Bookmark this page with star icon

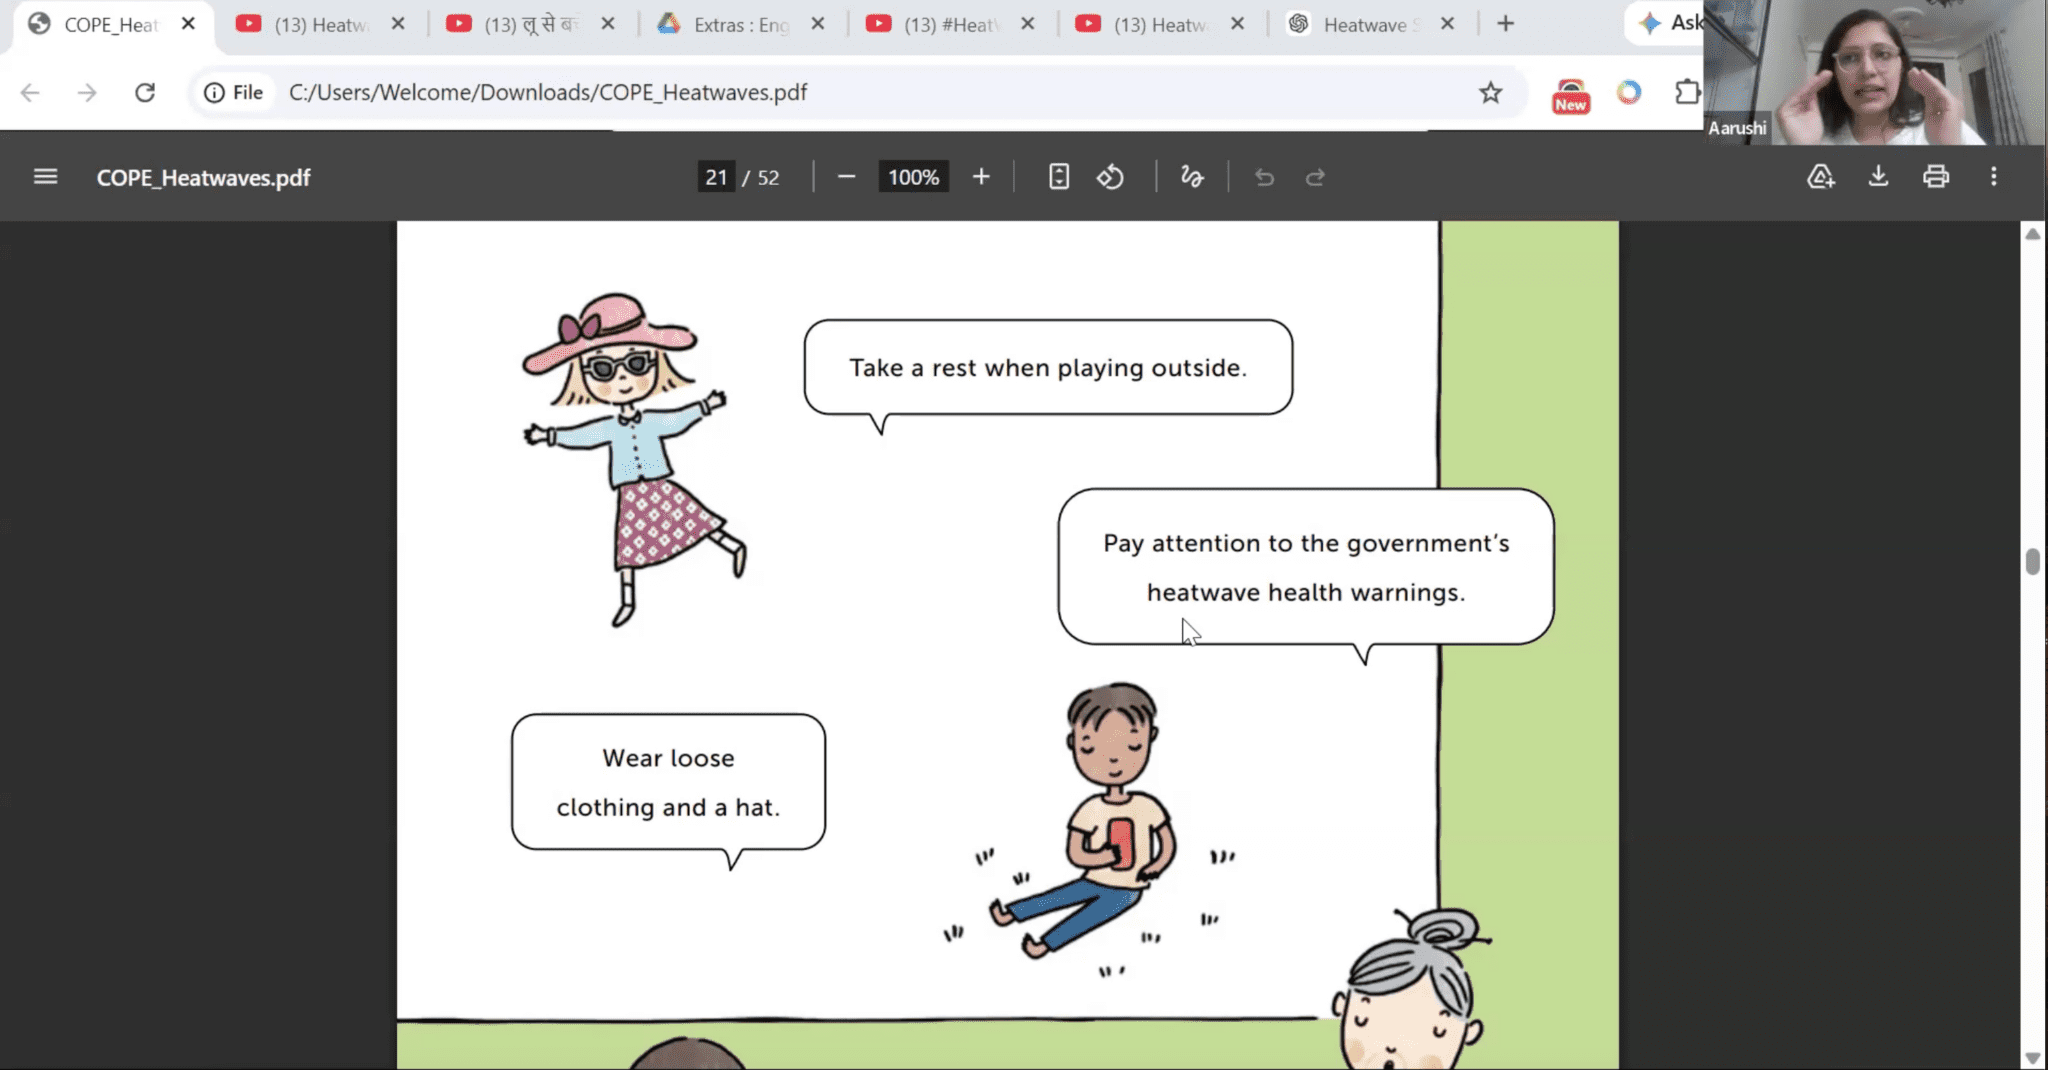[x=1490, y=93]
